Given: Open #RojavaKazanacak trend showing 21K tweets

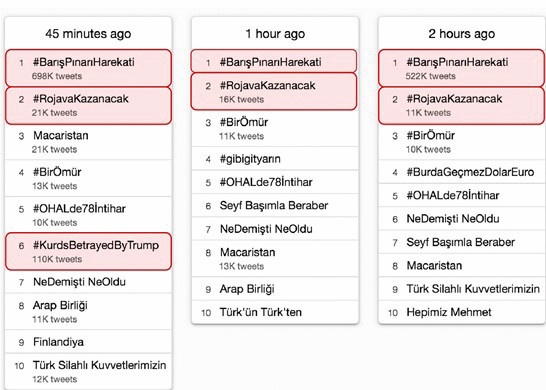Looking at the screenshot, I should tap(88, 106).
